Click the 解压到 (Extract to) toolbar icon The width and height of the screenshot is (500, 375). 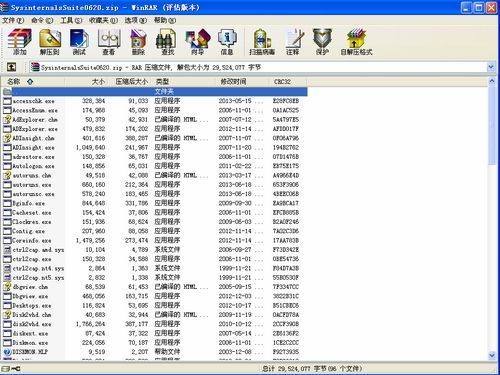tap(50, 42)
